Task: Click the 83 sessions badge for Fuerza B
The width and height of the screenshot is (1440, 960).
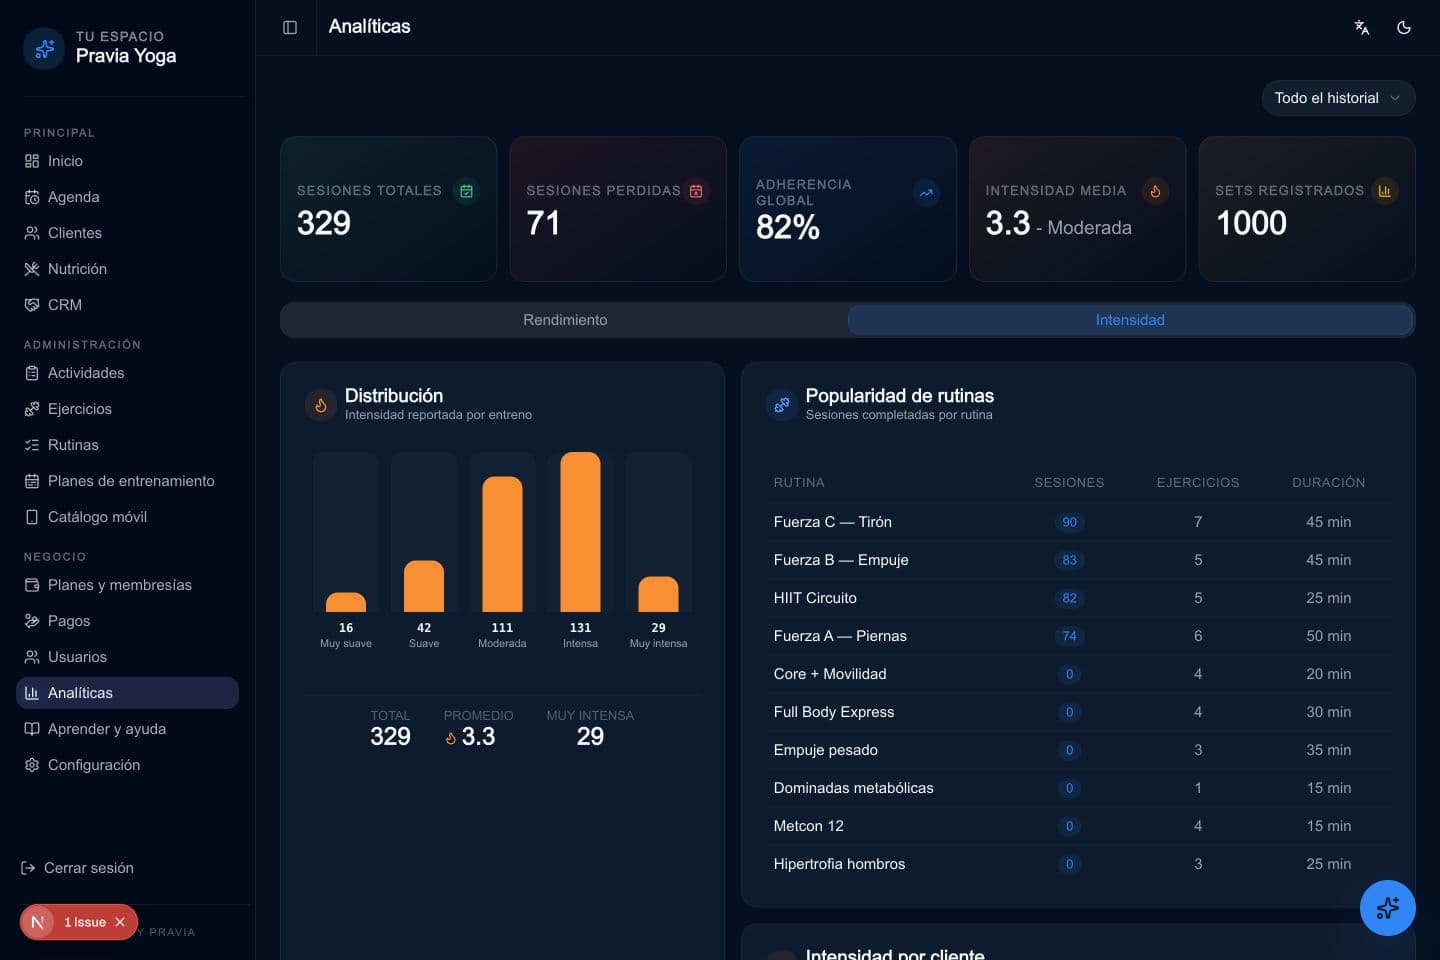Action: 1069,560
